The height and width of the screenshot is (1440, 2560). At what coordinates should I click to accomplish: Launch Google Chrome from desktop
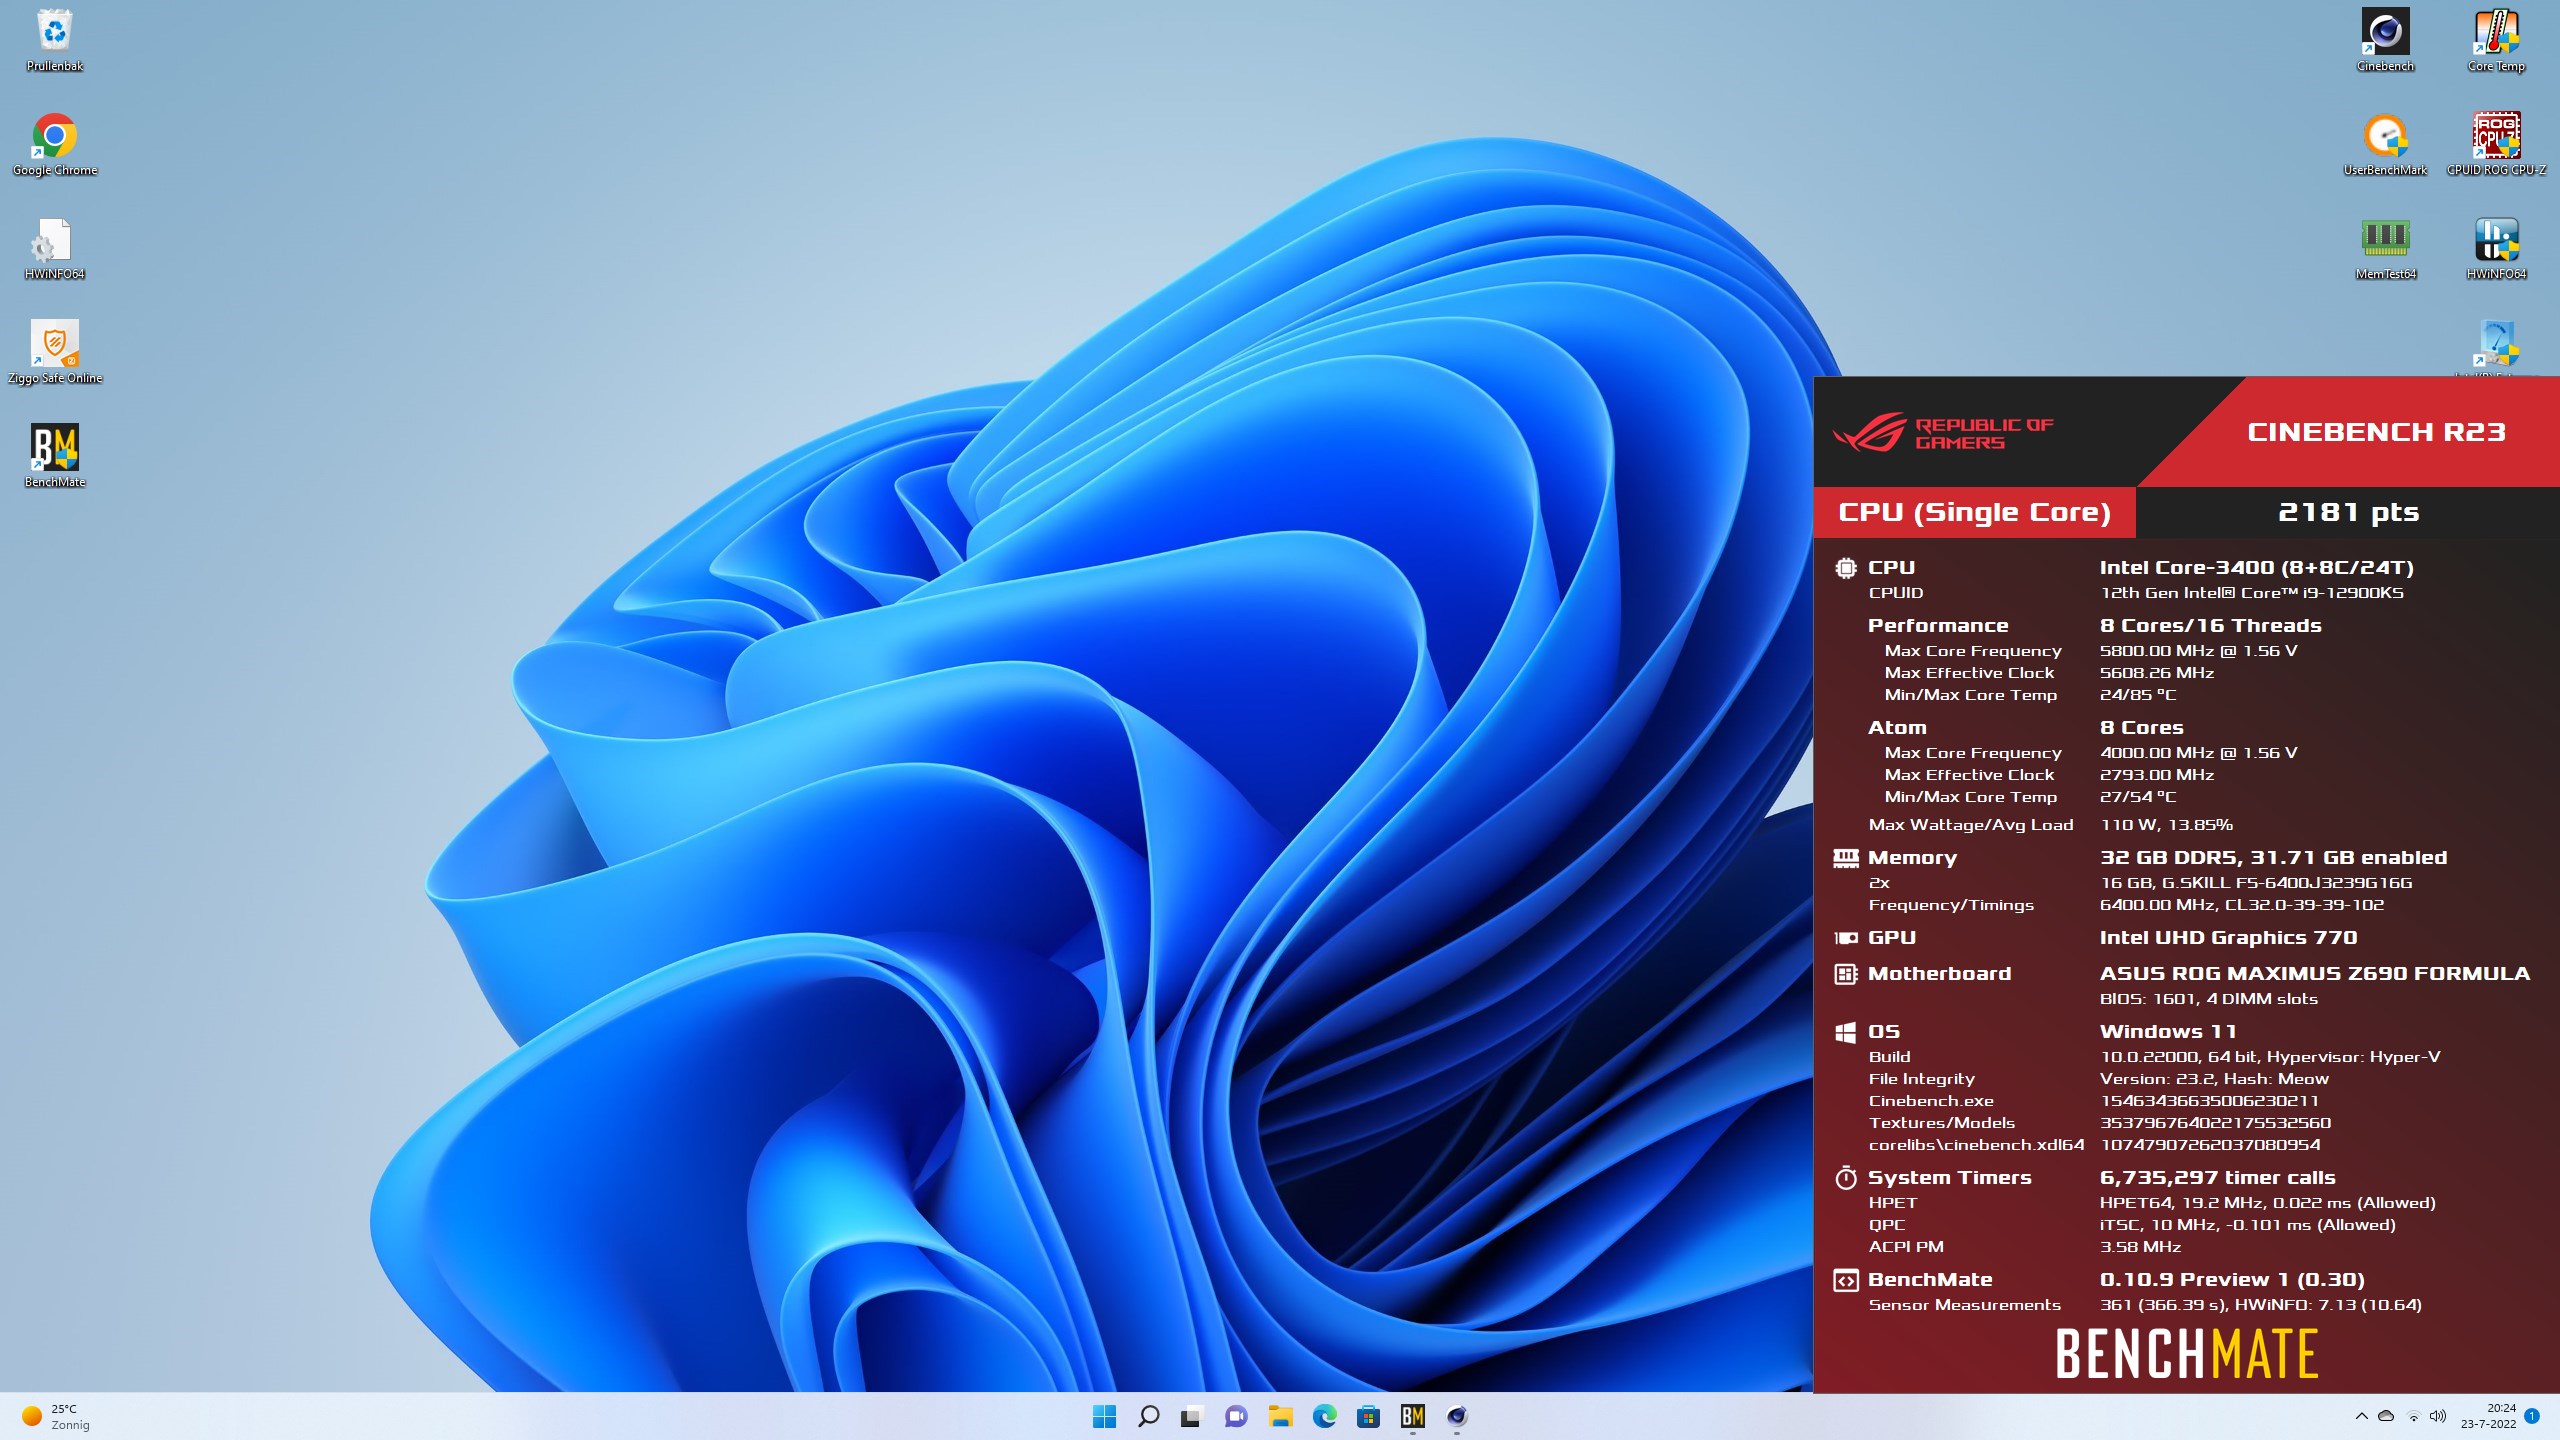pos(55,145)
